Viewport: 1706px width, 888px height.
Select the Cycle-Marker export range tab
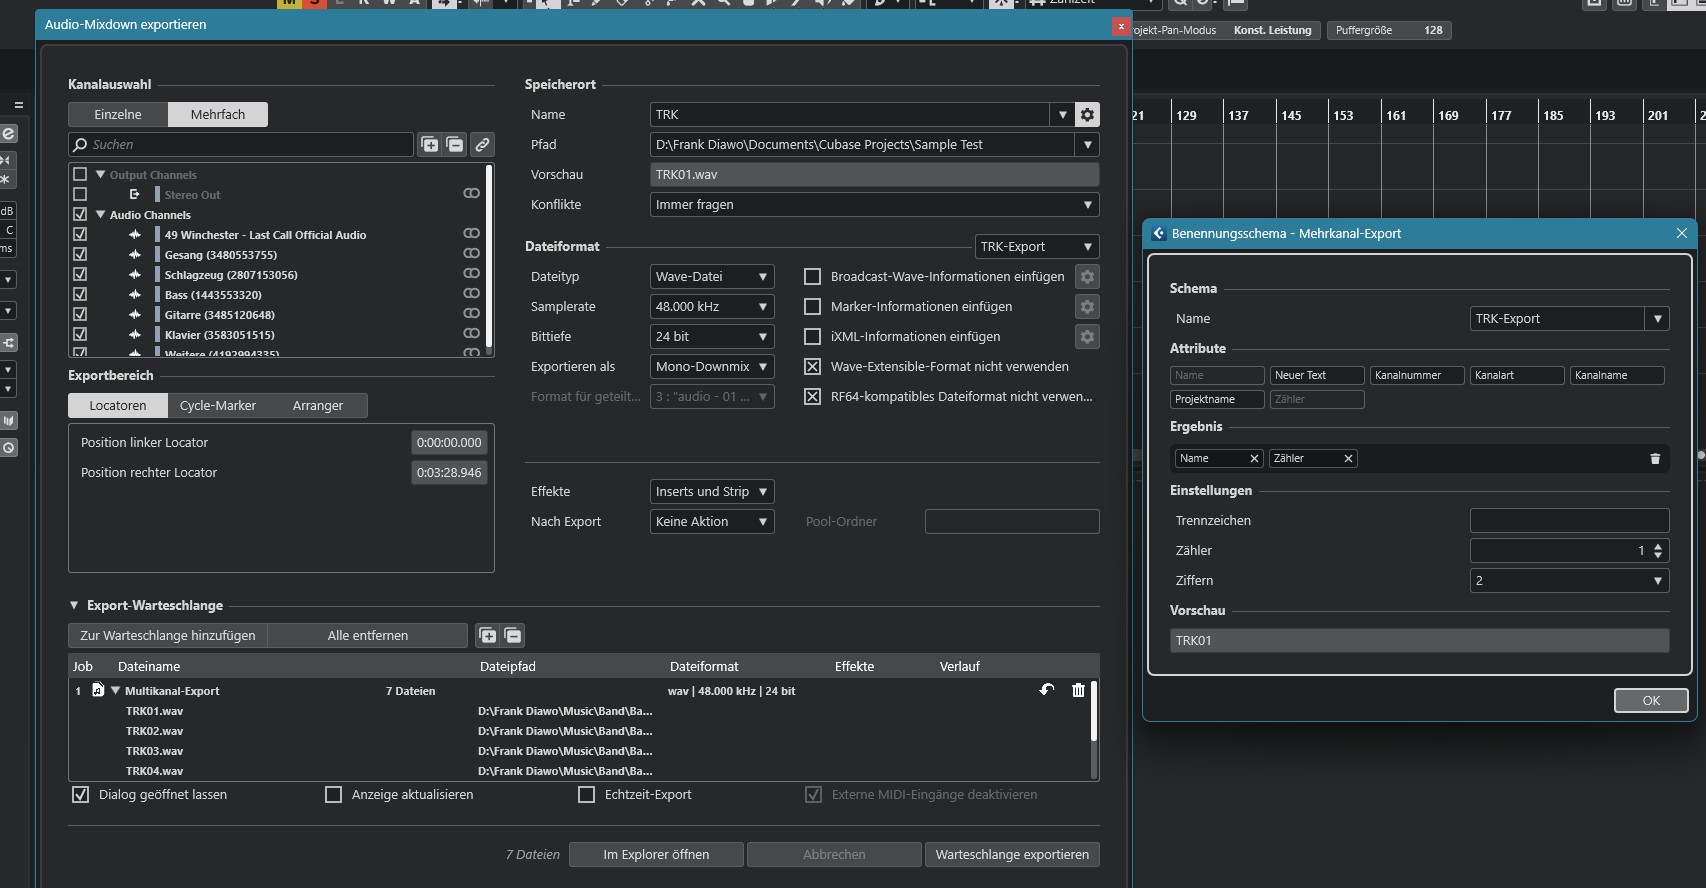(218, 406)
